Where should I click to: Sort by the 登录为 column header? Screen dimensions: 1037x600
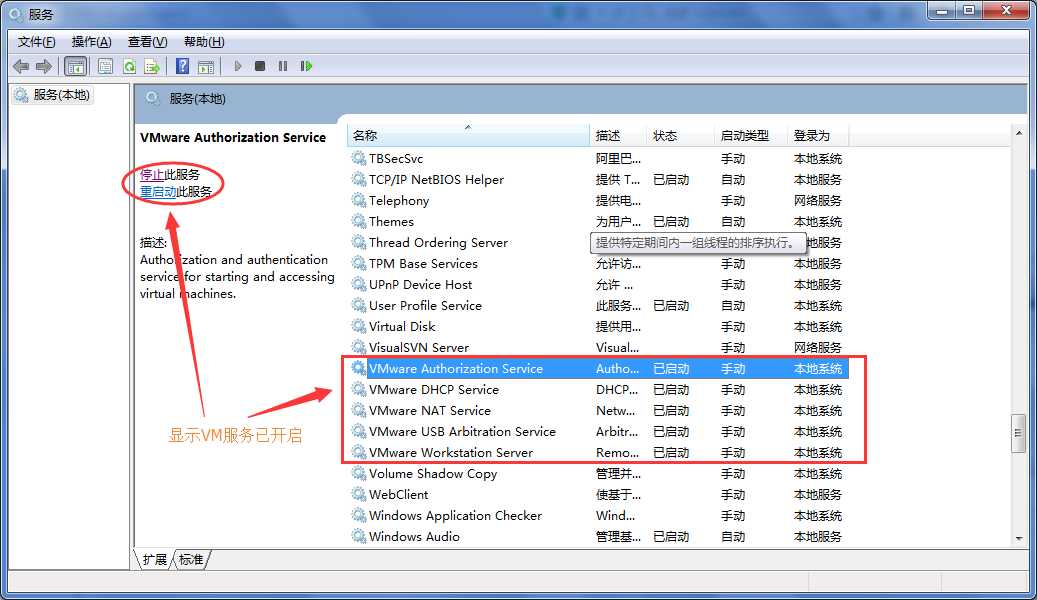click(817, 136)
